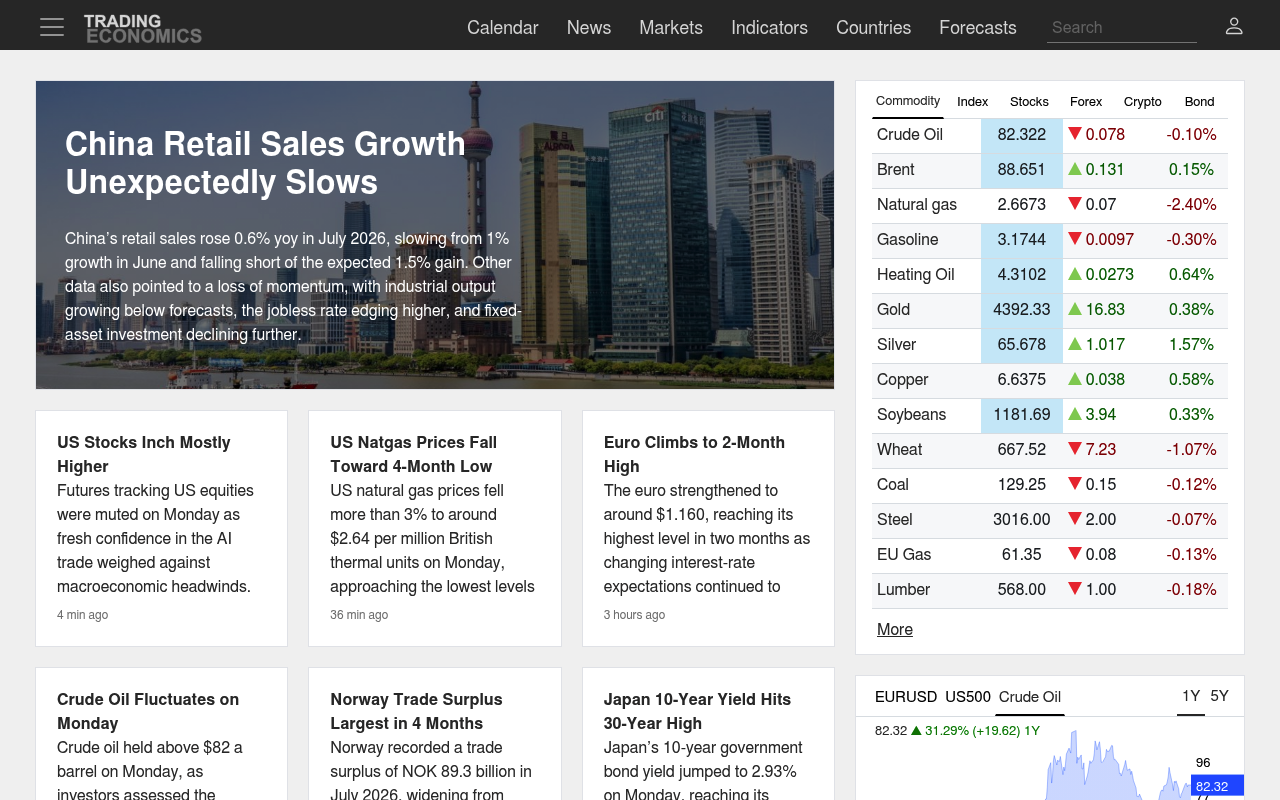Set the chart range to 1Y
This screenshot has width=1280, height=800.
[x=1191, y=696]
